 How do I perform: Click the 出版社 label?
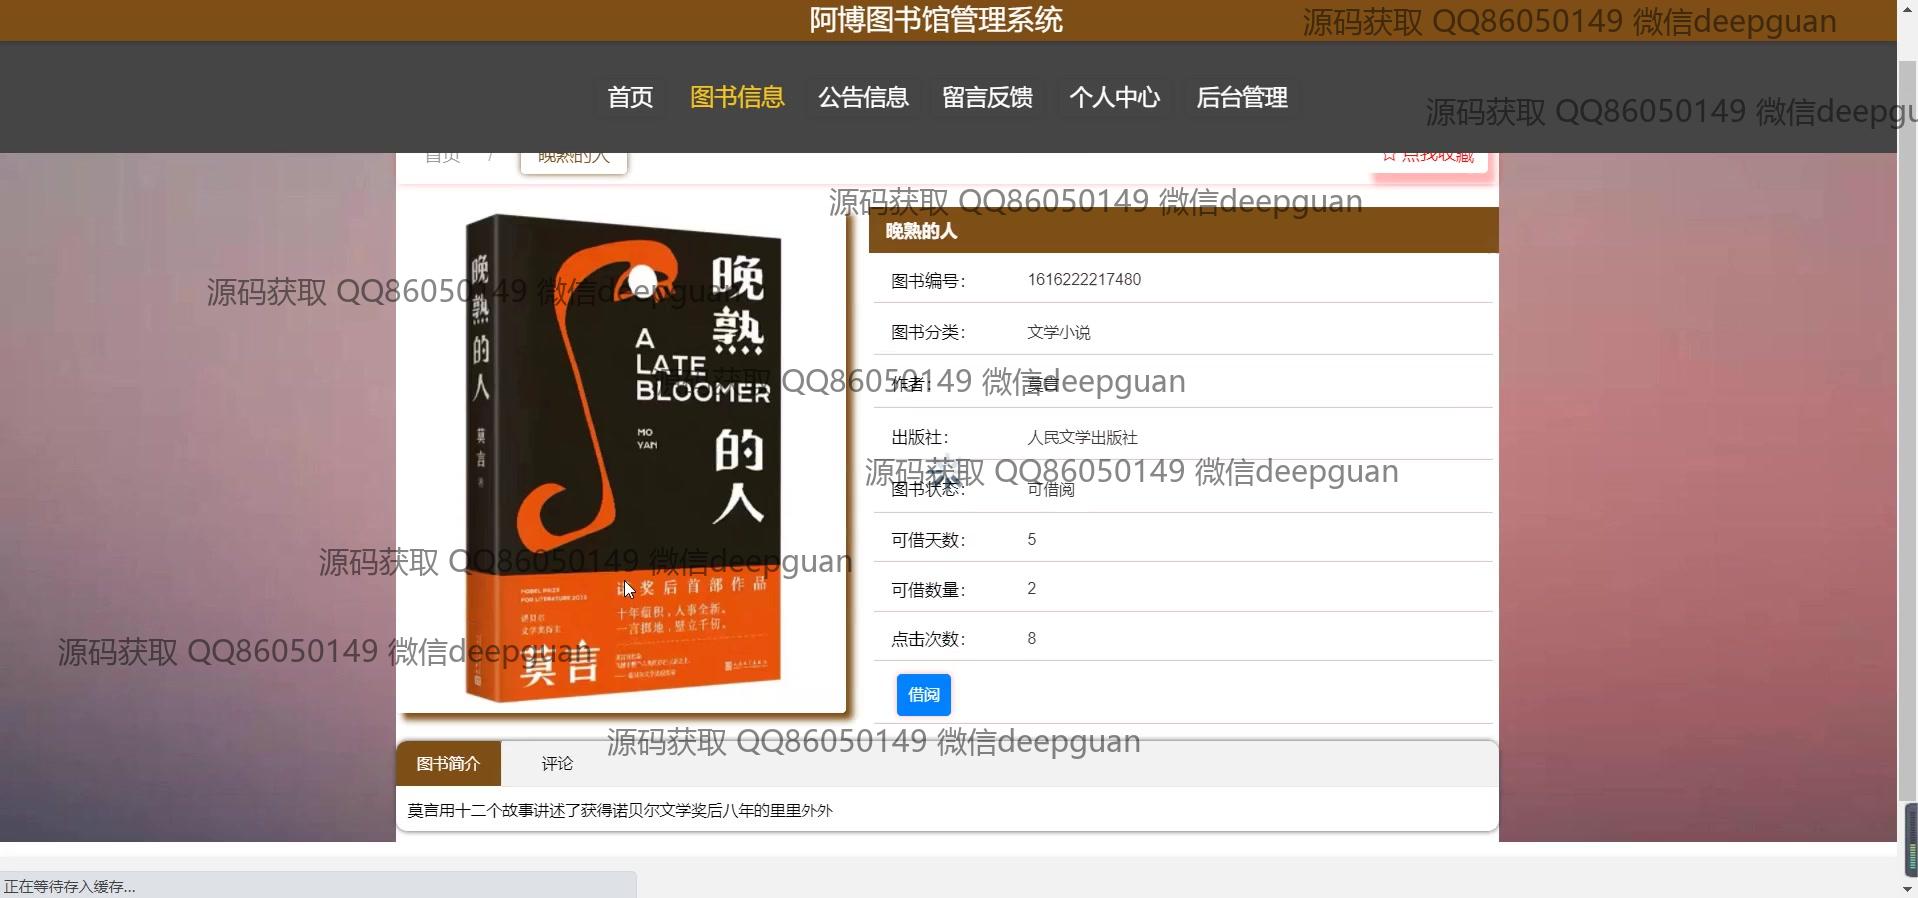coord(919,437)
